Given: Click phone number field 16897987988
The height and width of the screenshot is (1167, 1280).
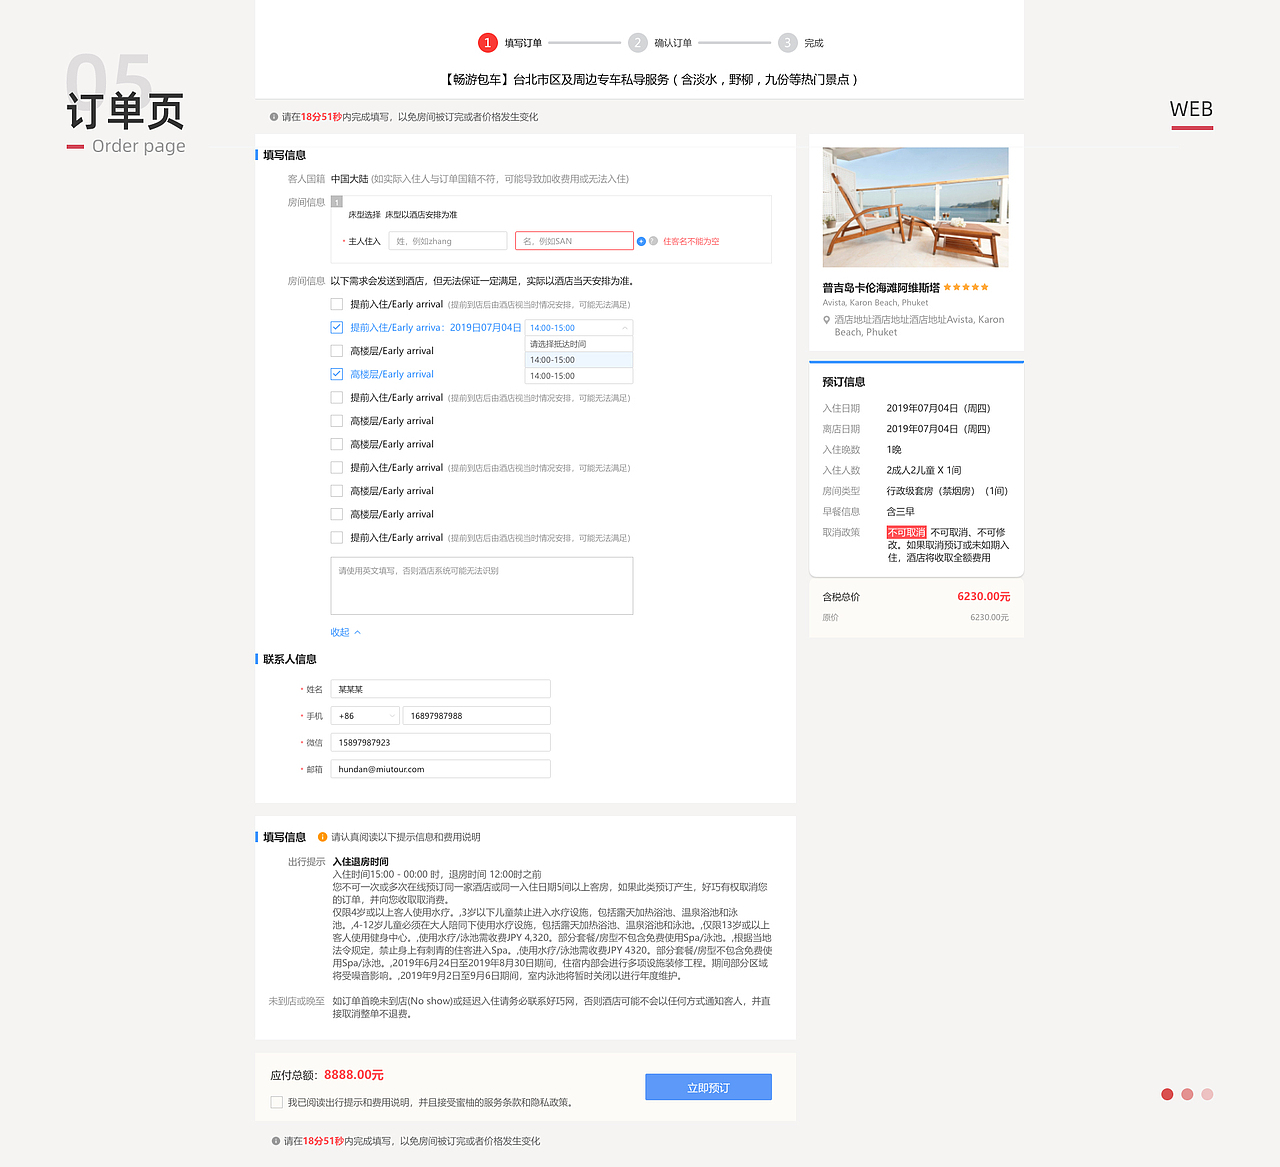Looking at the screenshot, I should tap(477, 716).
